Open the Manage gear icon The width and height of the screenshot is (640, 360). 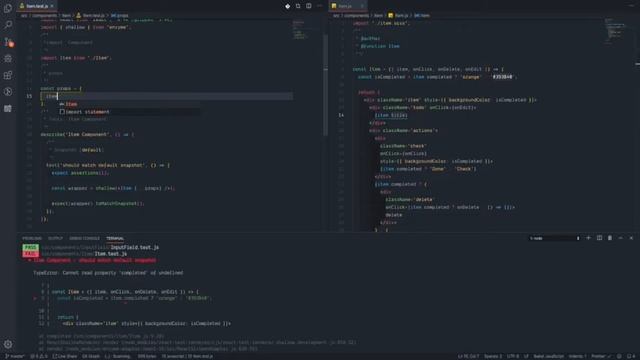pyautogui.click(x=8, y=344)
